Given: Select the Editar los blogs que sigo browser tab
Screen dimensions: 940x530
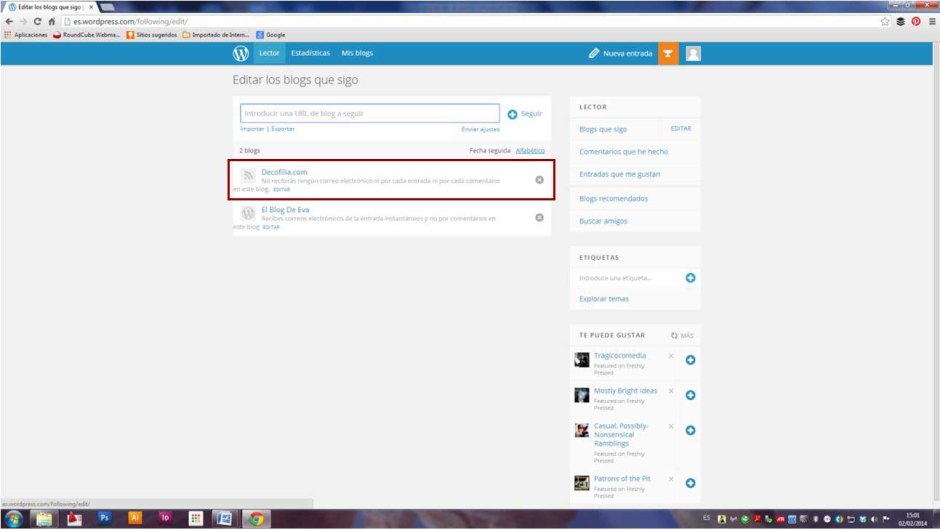Looking at the screenshot, I should click(x=50, y=7).
